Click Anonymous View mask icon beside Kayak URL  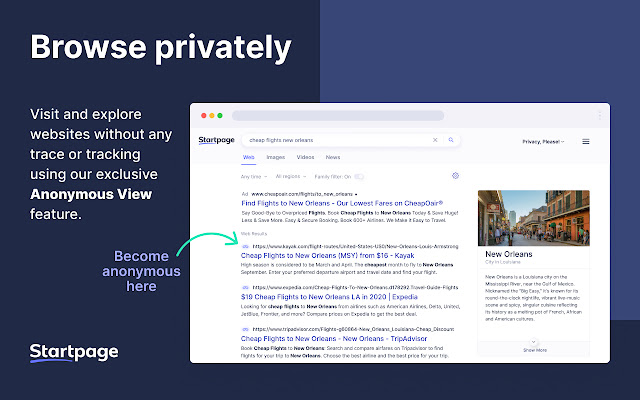coord(245,247)
